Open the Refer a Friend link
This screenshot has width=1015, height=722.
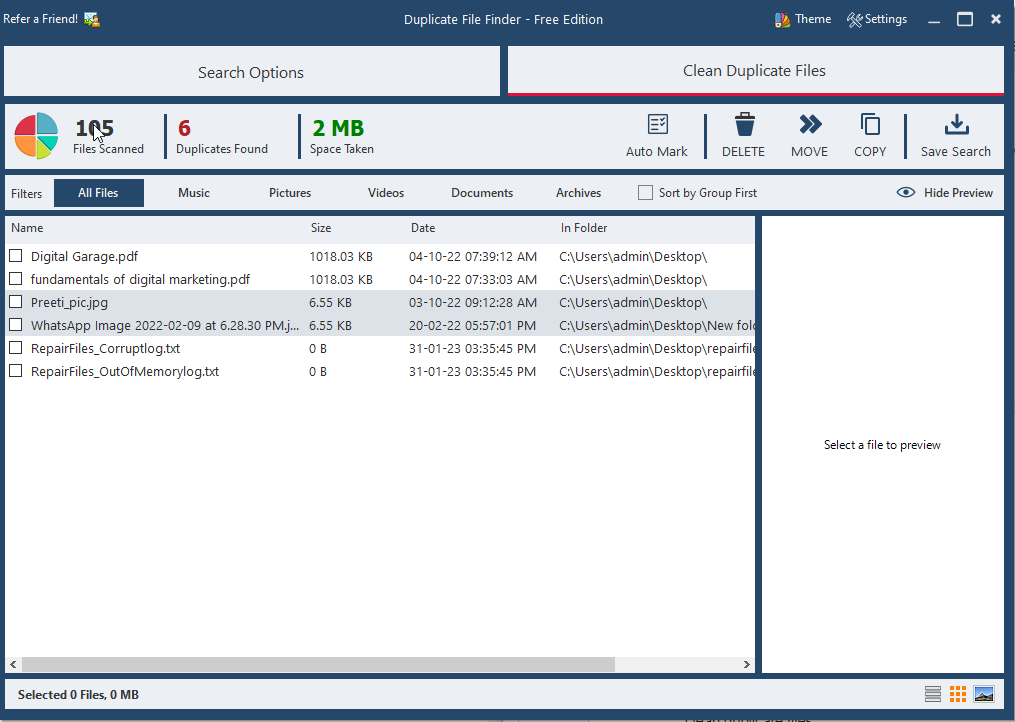(43, 17)
